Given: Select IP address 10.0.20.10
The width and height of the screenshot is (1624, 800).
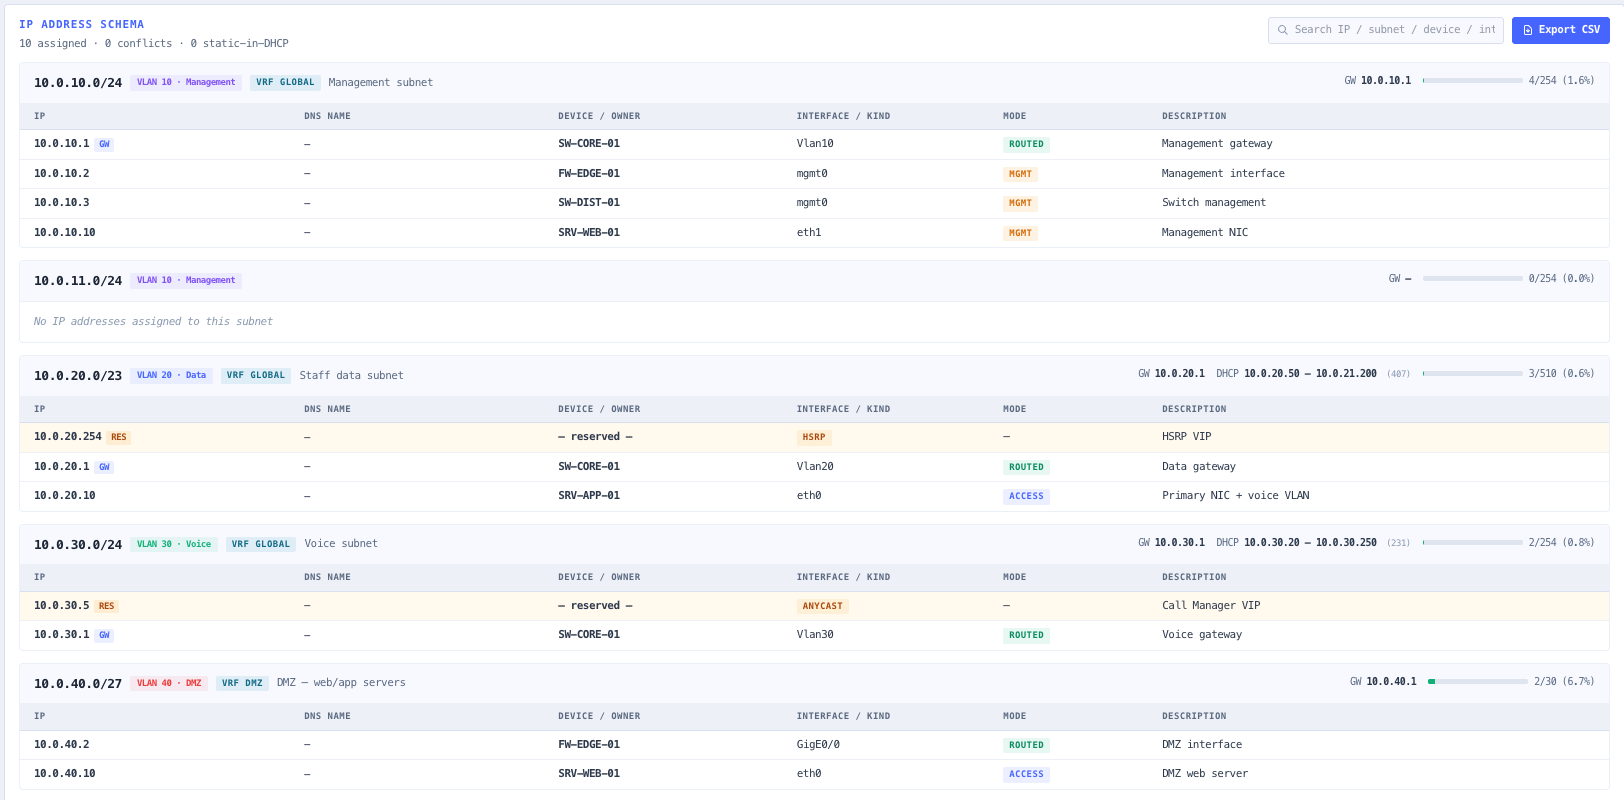Looking at the screenshot, I should point(65,496).
